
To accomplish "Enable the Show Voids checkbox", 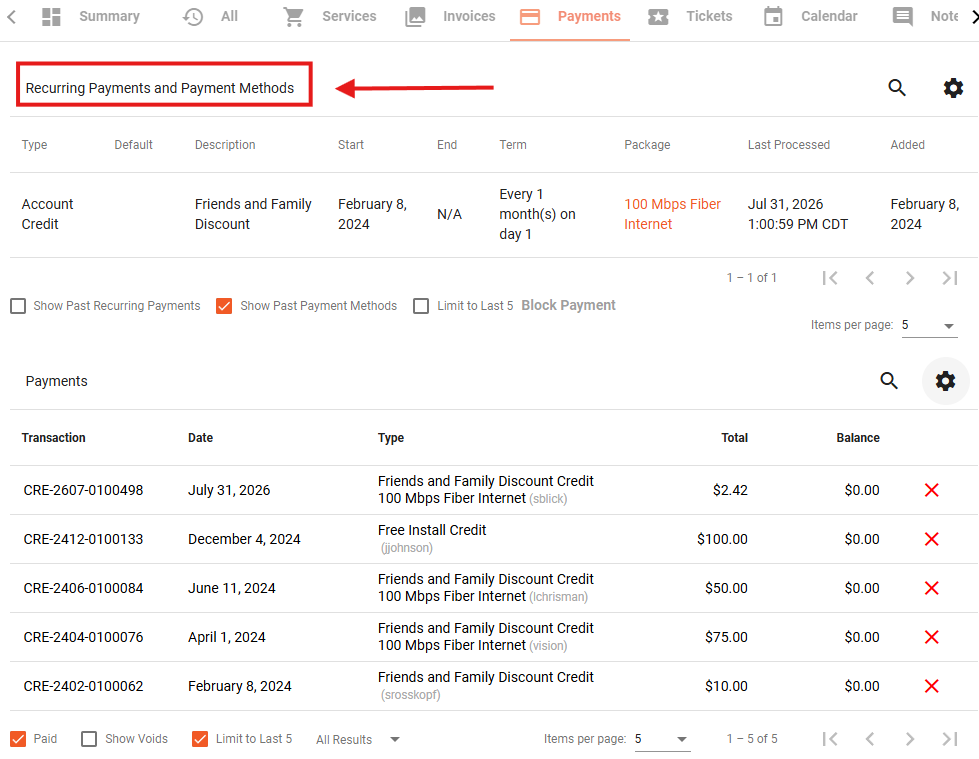I will tap(89, 739).
